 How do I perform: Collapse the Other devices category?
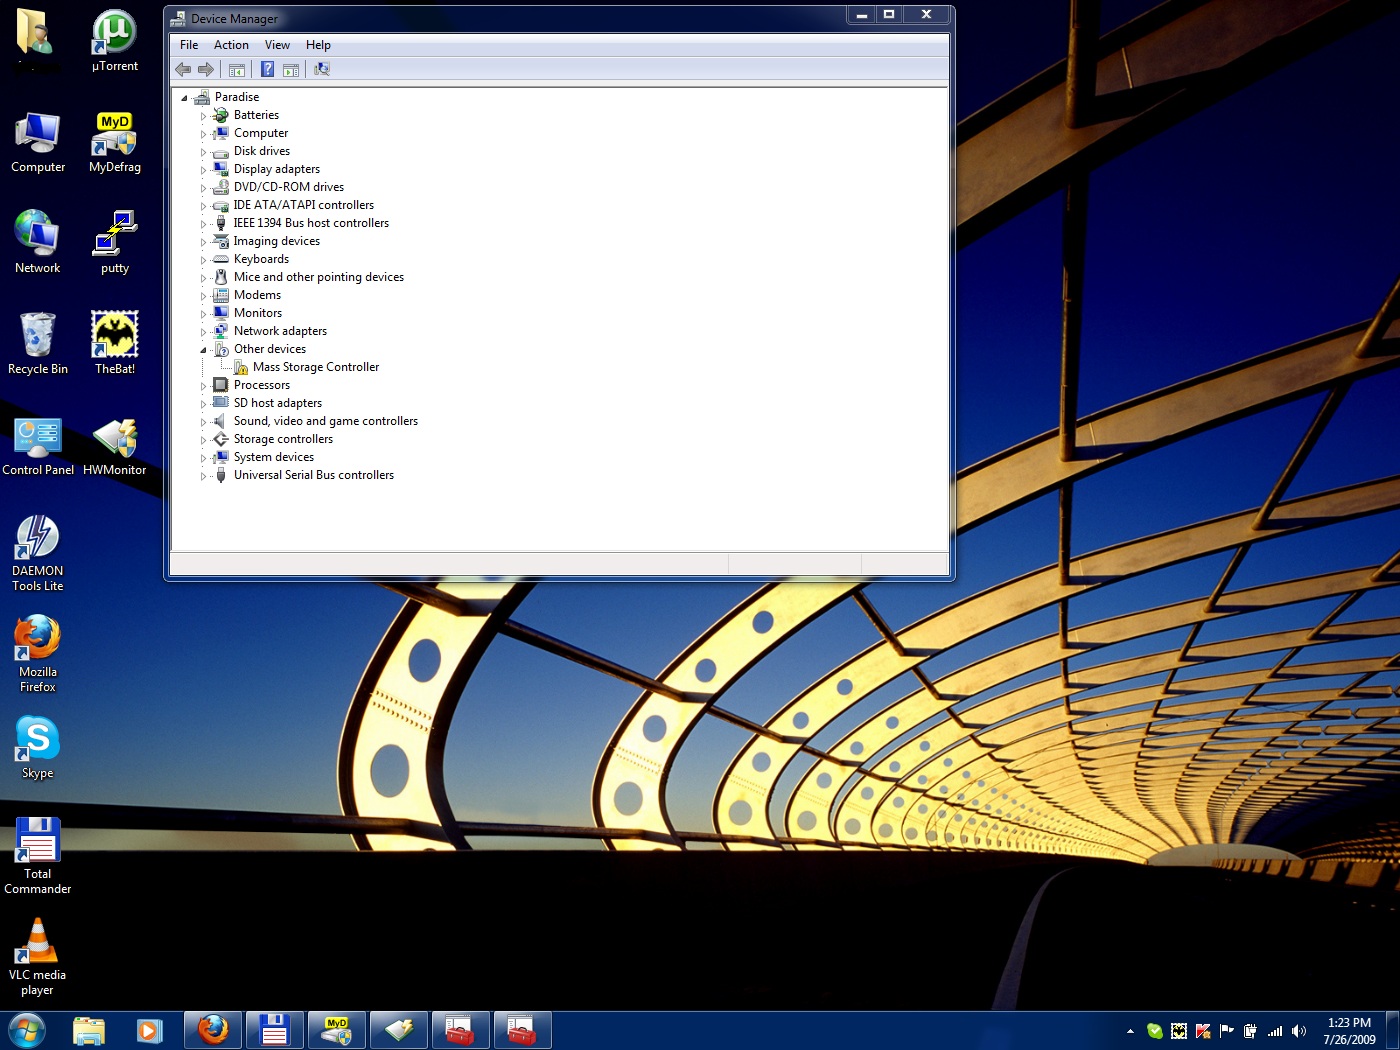click(203, 350)
